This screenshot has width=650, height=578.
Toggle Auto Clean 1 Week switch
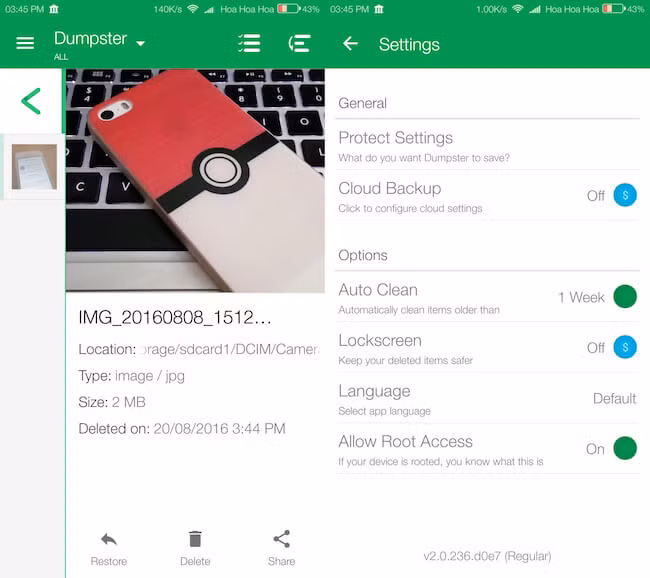pos(624,296)
